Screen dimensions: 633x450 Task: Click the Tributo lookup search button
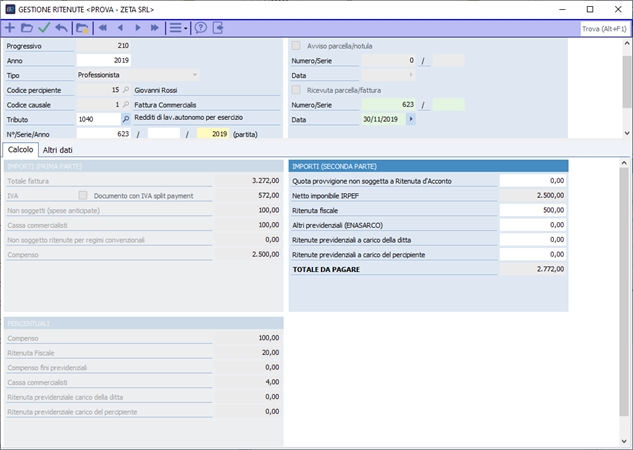click(126, 119)
